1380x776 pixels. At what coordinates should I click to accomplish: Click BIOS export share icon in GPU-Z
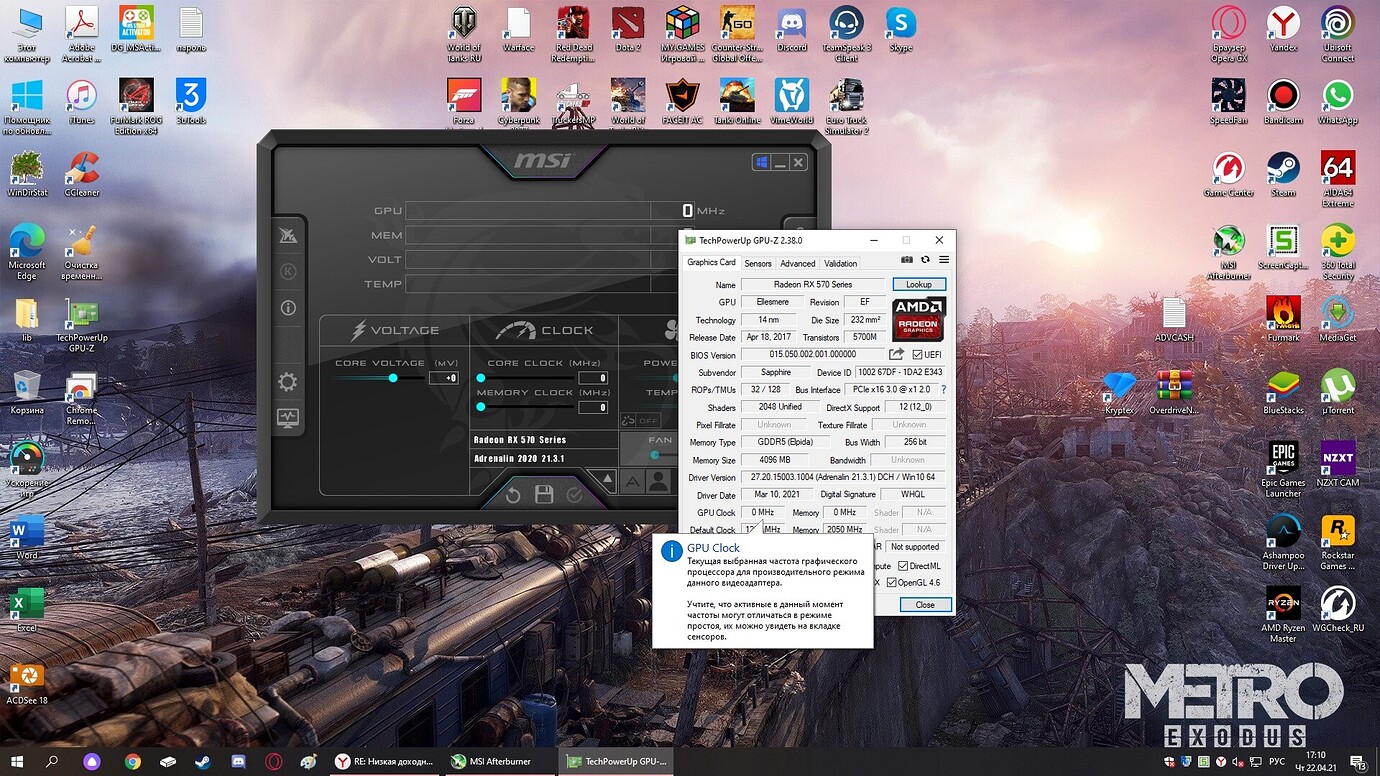coord(896,354)
